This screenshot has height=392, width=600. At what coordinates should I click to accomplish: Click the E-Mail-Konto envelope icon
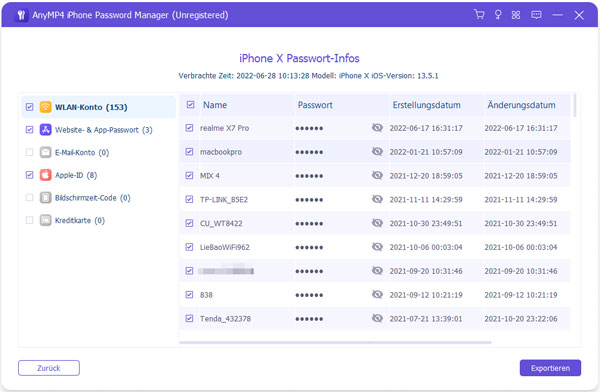(x=46, y=152)
